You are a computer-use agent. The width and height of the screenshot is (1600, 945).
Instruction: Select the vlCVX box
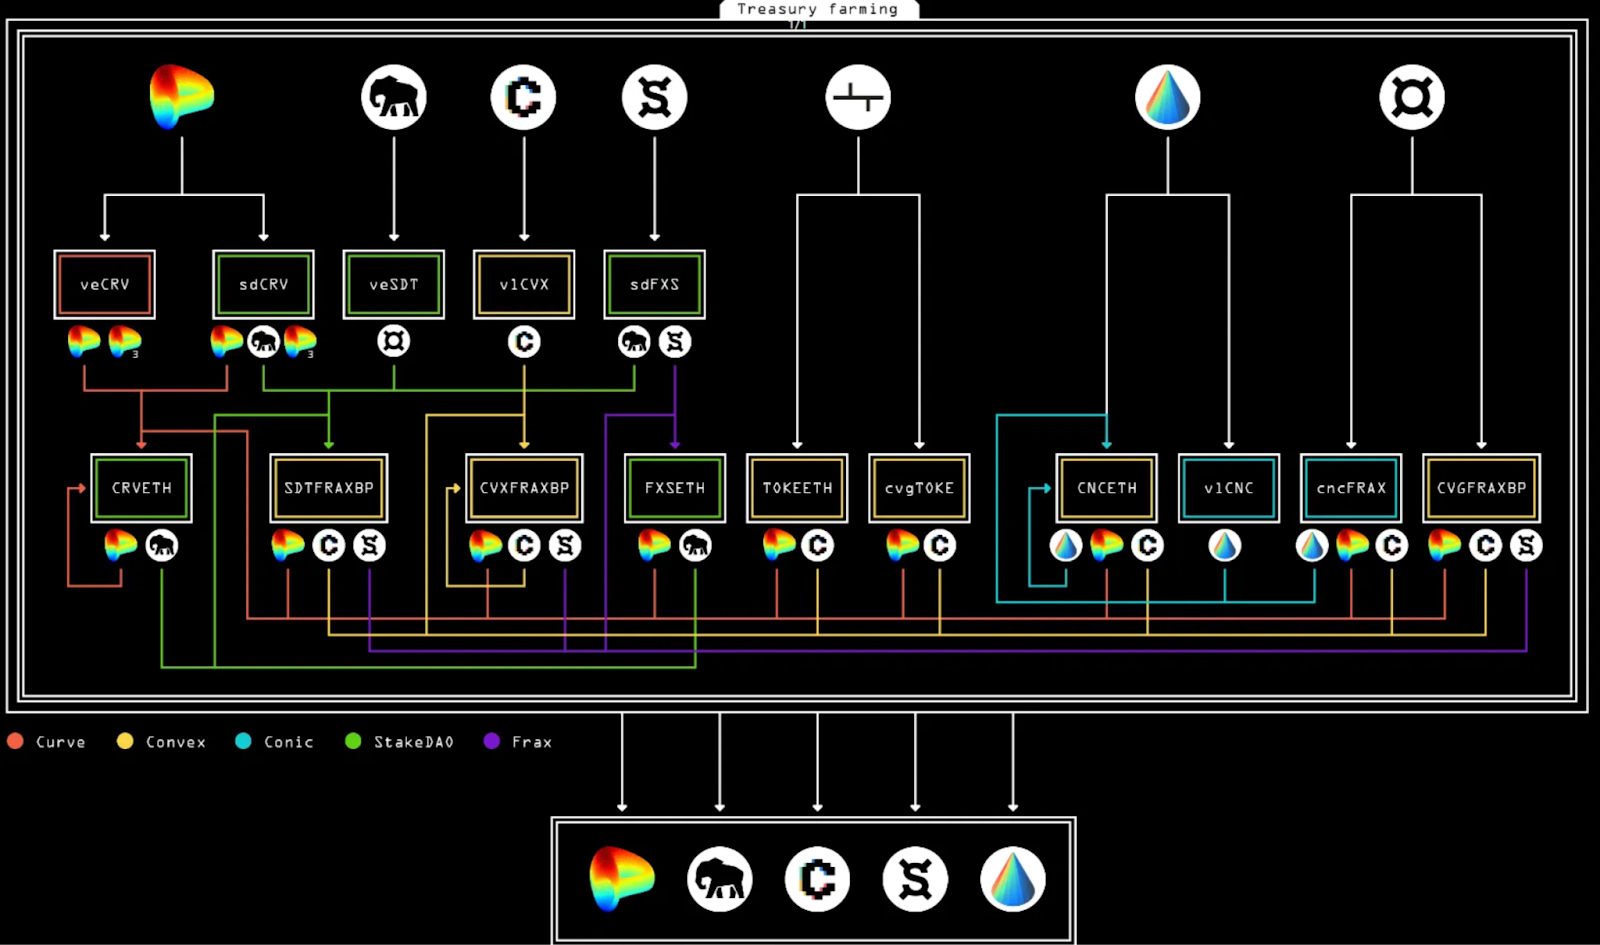click(x=524, y=285)
